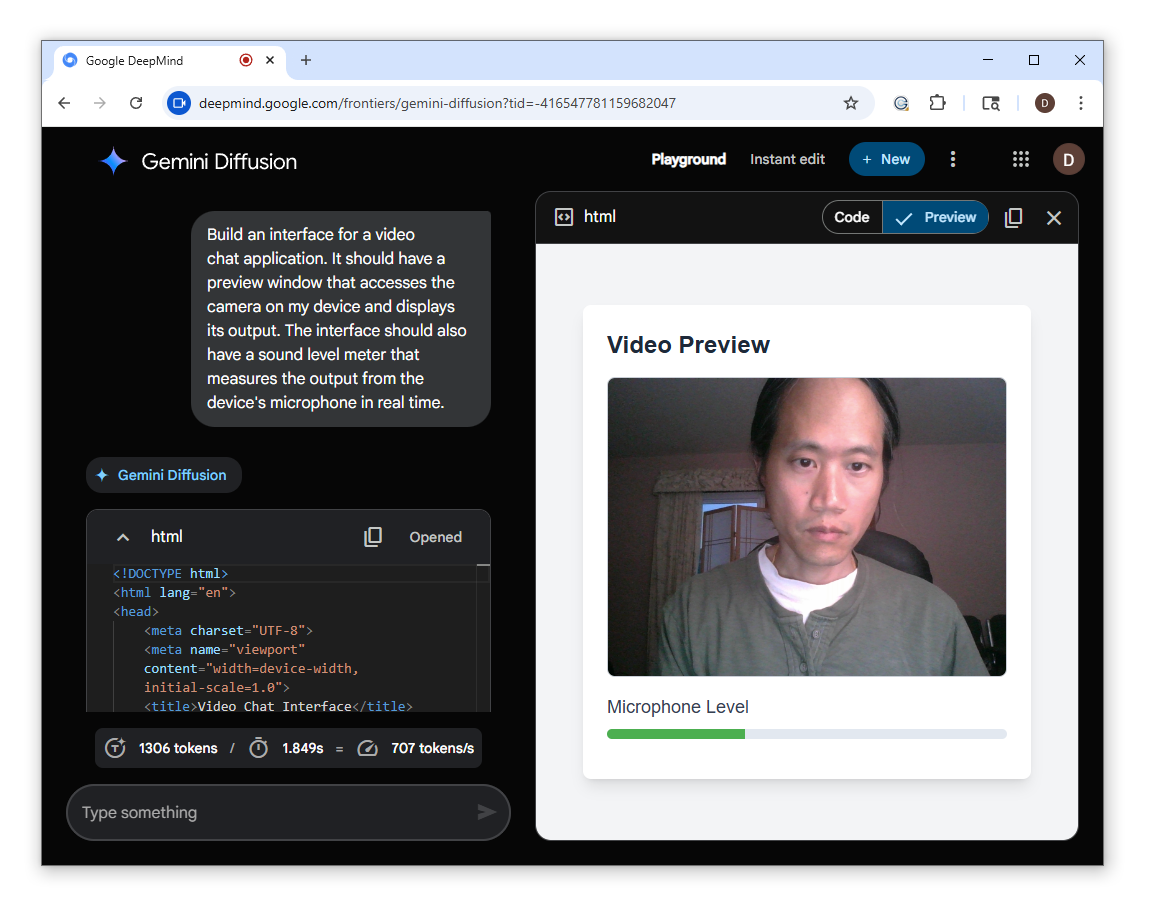Click the camera indicator in address bar

click(x=179, y=103)
